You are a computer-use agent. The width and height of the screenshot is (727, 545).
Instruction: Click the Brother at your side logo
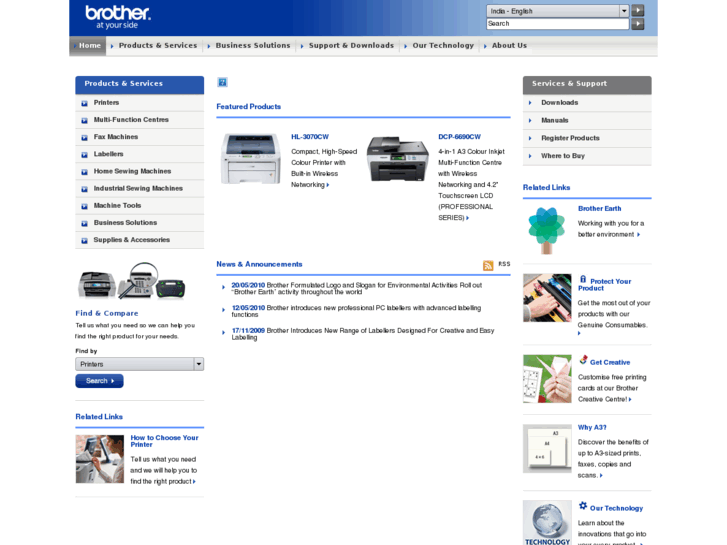coord(118,17)
